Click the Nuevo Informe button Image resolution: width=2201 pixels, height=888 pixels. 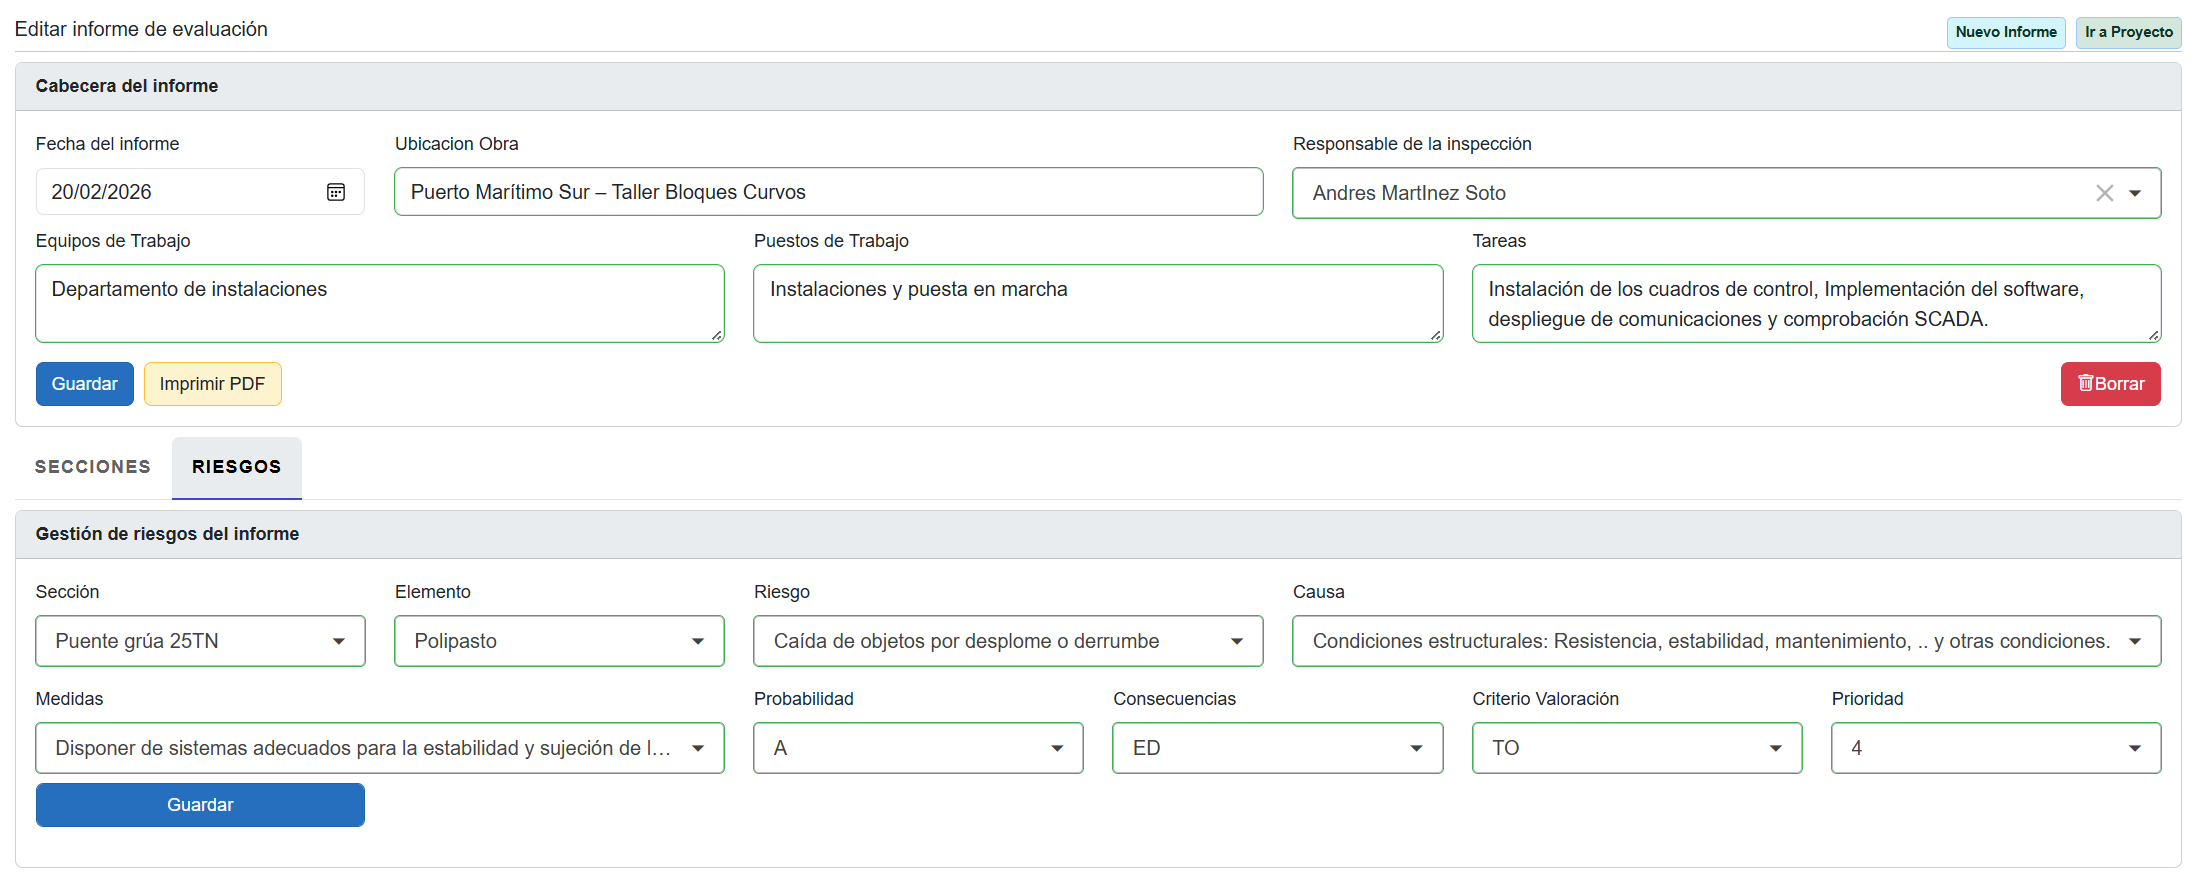2005,32
